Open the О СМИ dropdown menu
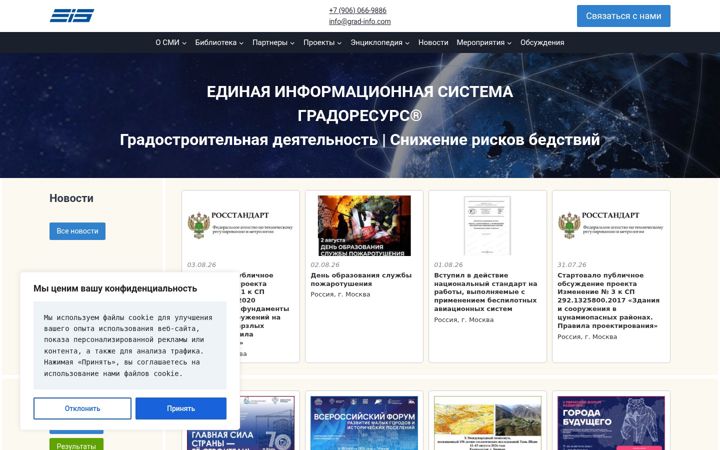This screenshot has height=450, width=720. 171,42
